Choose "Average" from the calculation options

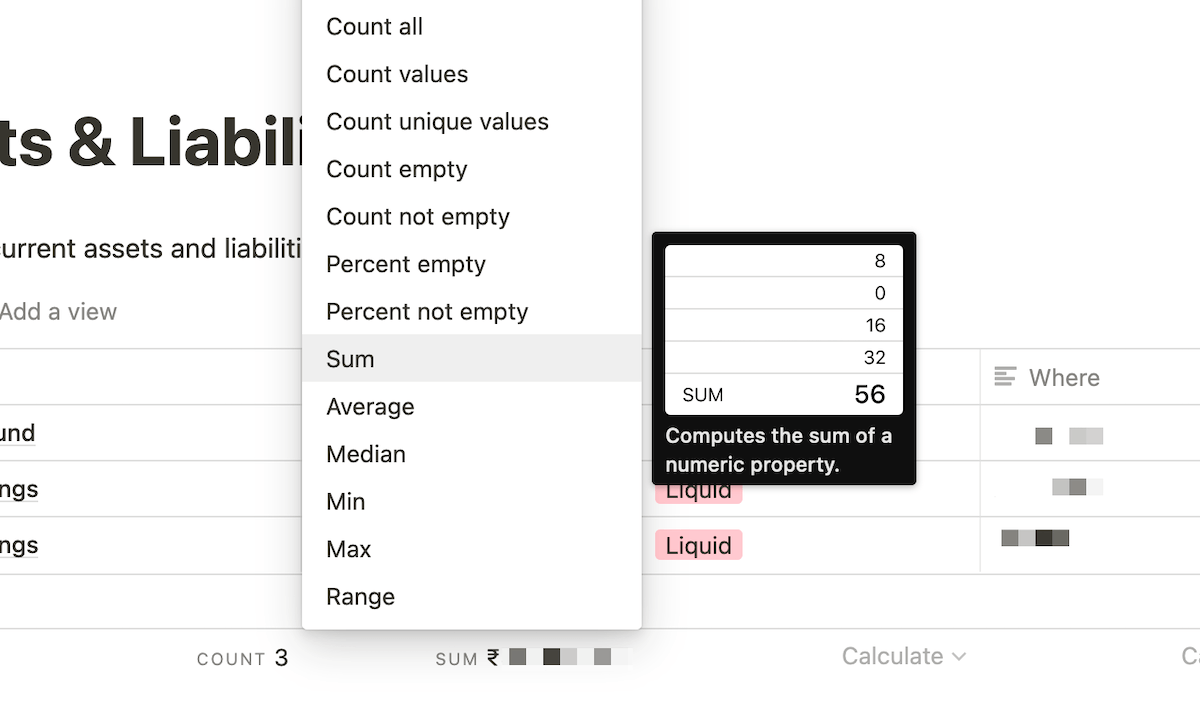point(370,406)
